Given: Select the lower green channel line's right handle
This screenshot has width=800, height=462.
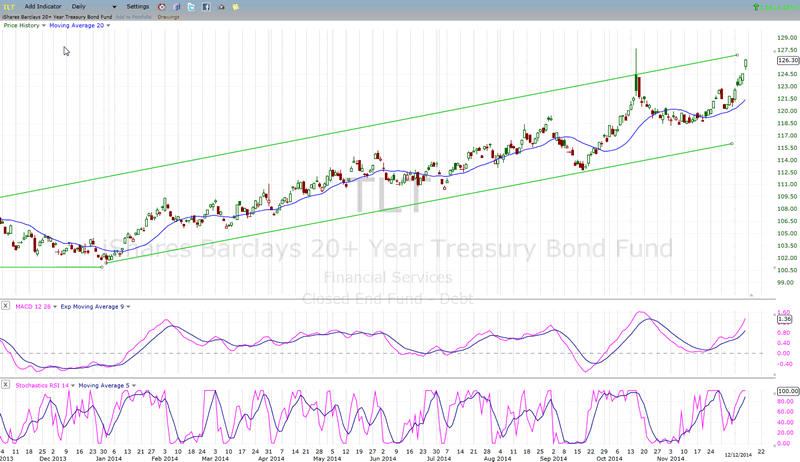Looking at the screenshot, I should (732, 144).
